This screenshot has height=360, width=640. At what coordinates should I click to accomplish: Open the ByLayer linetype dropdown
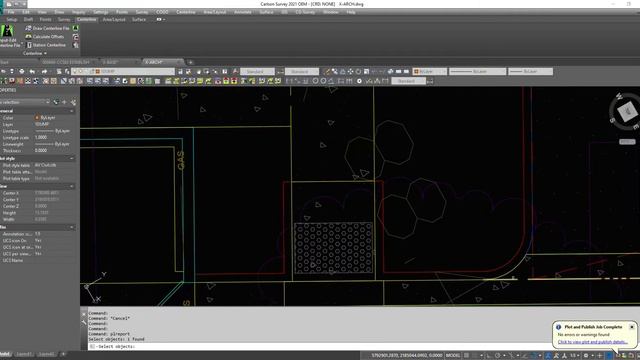click(478, 71)
